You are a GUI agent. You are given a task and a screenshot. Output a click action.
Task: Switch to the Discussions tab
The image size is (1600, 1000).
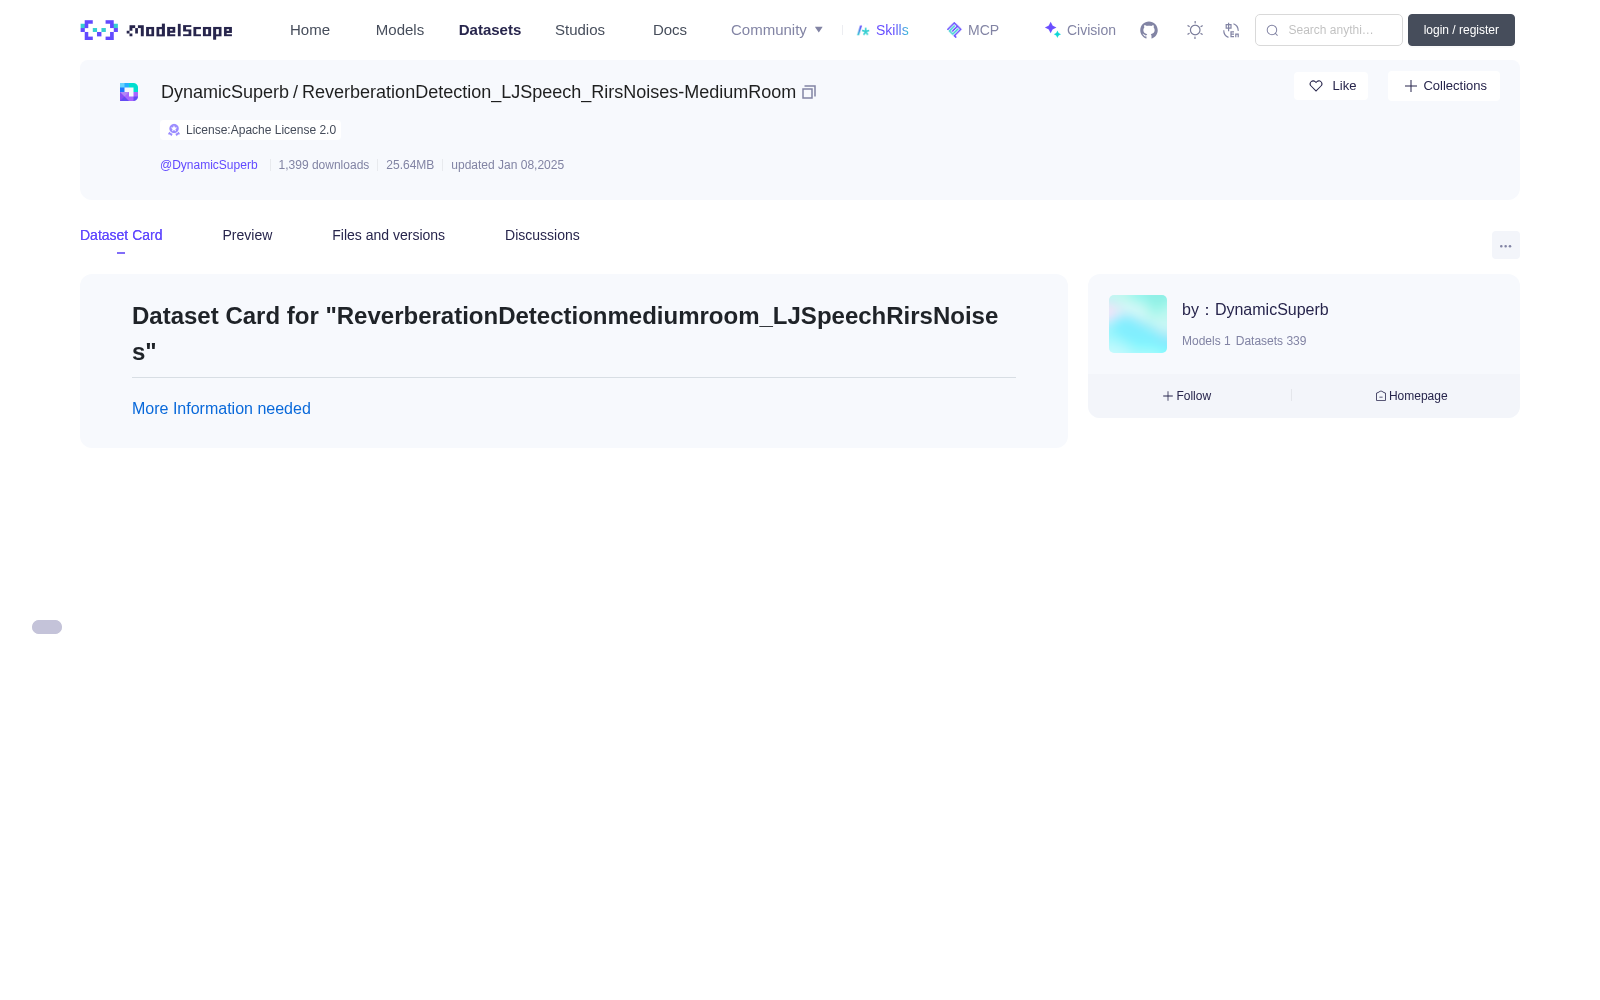[x=542, y=235]
